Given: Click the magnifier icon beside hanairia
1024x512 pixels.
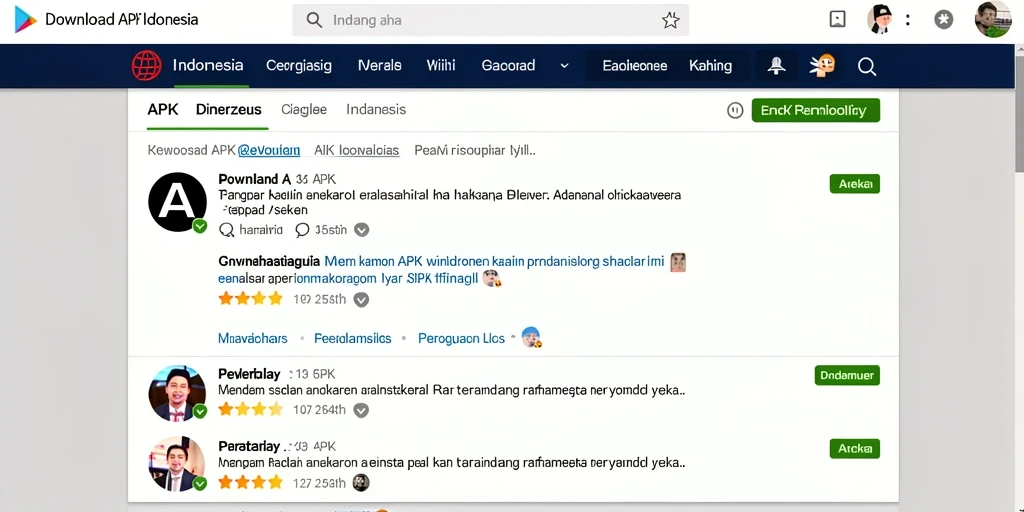Looking at the screenshot, I should pyautogui.click(x=227, y=230).
